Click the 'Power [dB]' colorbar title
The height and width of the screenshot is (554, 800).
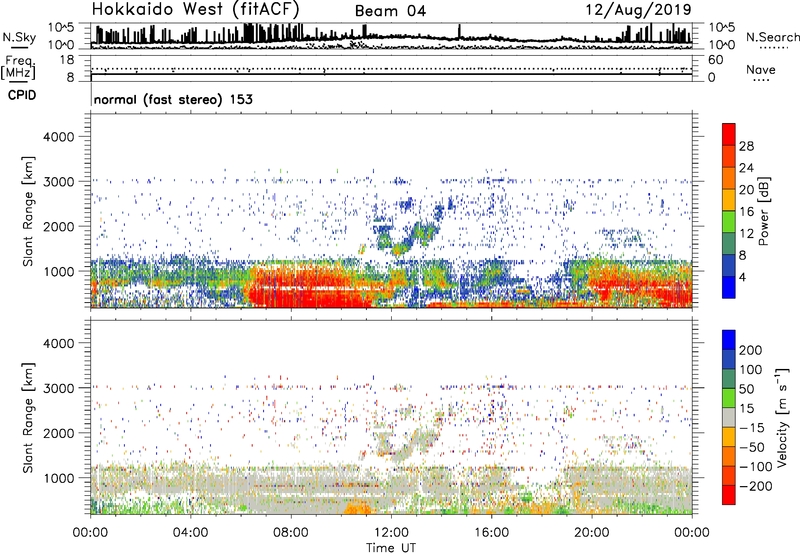pyautogui.click(x=763, y=211)
